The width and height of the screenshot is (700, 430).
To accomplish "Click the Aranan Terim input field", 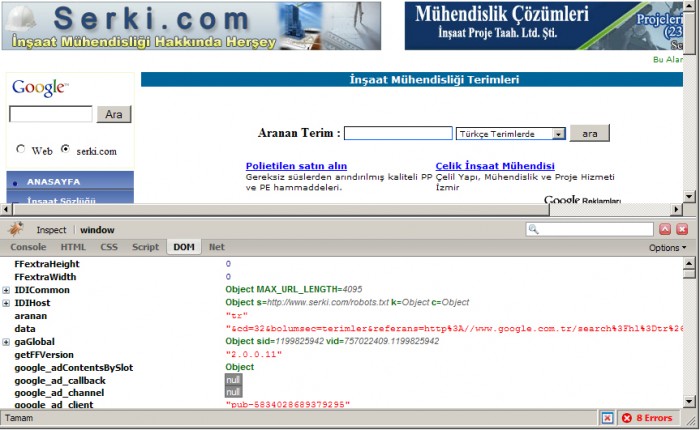I will (x=398, y=133).
